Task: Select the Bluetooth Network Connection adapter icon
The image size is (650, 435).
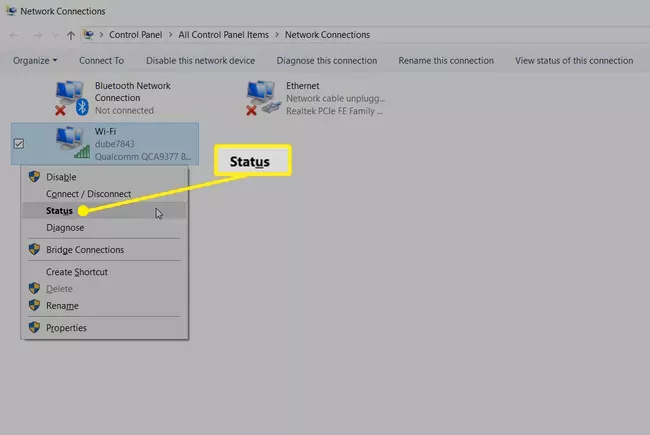Action: [72, 98]
